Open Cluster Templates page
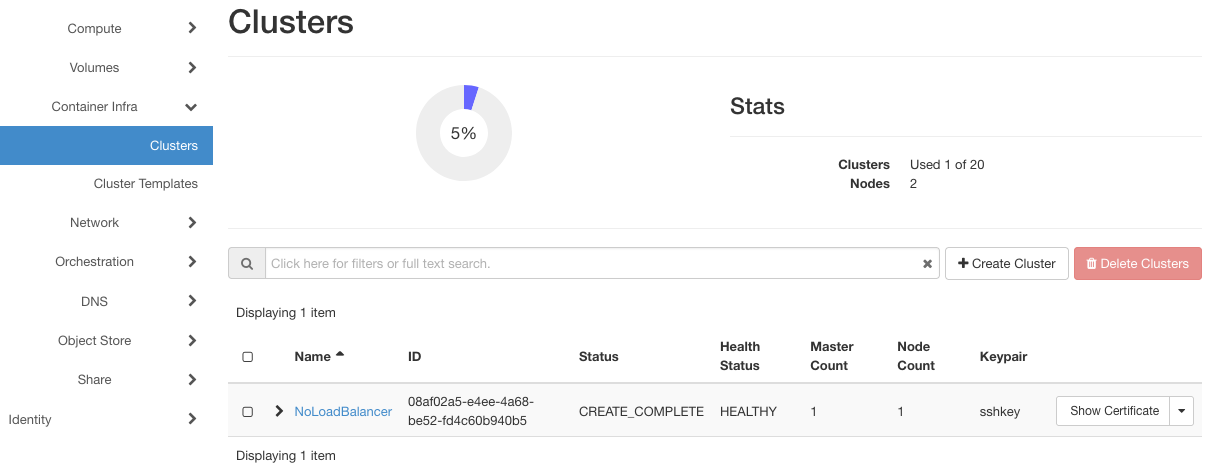Screen dimensions: 1210x476 146,184
